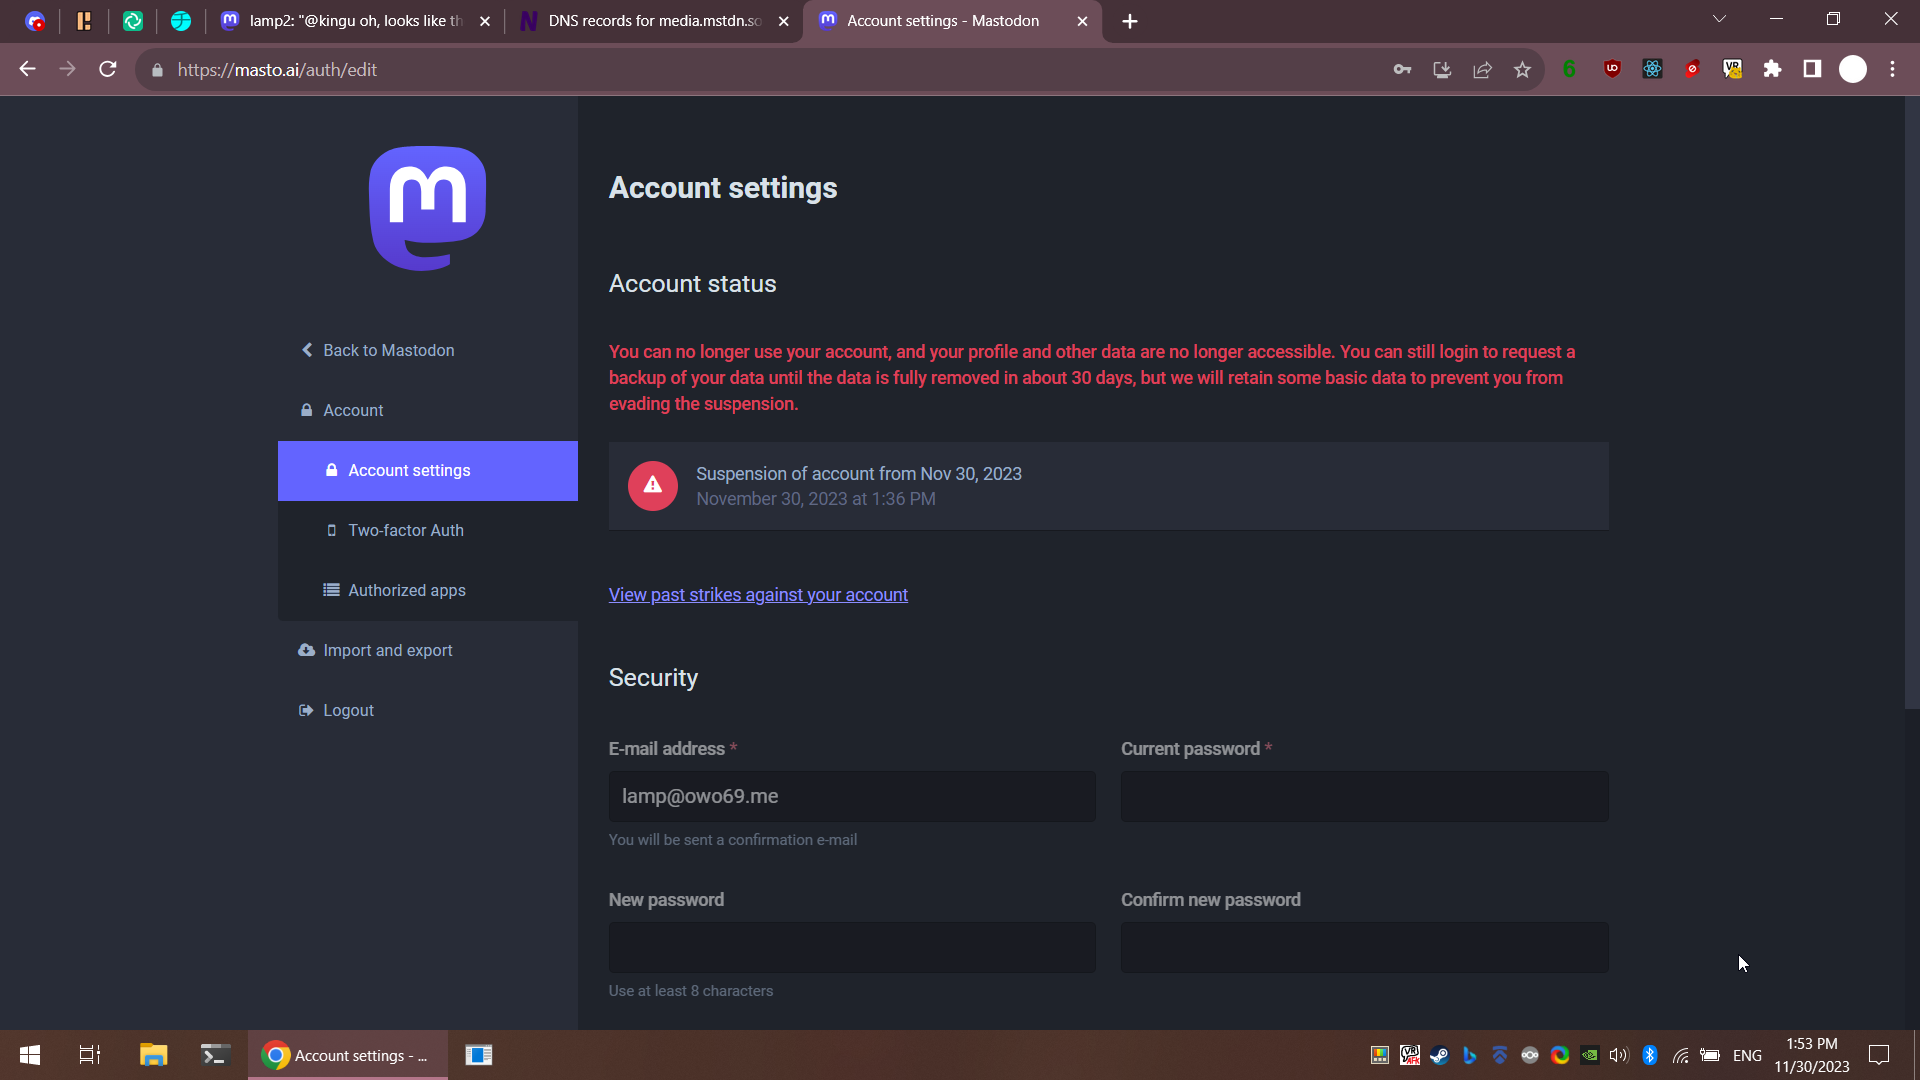Expand the tab search chevron
Viewport: 1920px width, 1080px height.
point(1719,19)
